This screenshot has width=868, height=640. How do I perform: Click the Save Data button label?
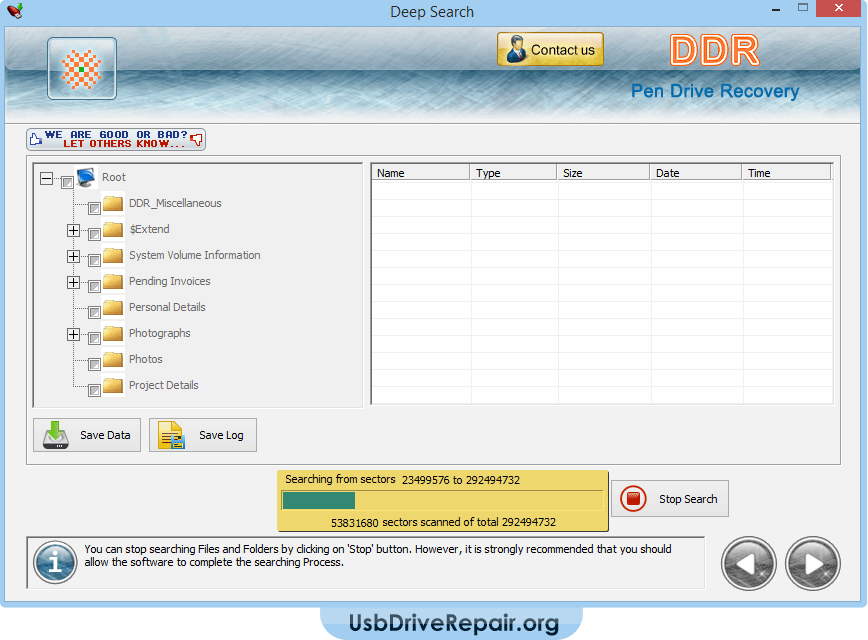(x=105, y=435)
